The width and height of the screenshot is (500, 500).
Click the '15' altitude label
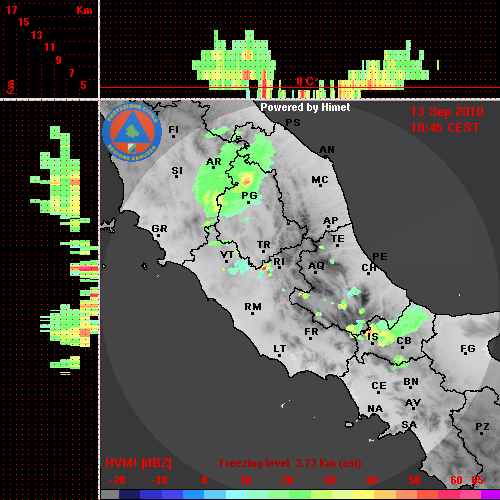(x=24, y=22)
